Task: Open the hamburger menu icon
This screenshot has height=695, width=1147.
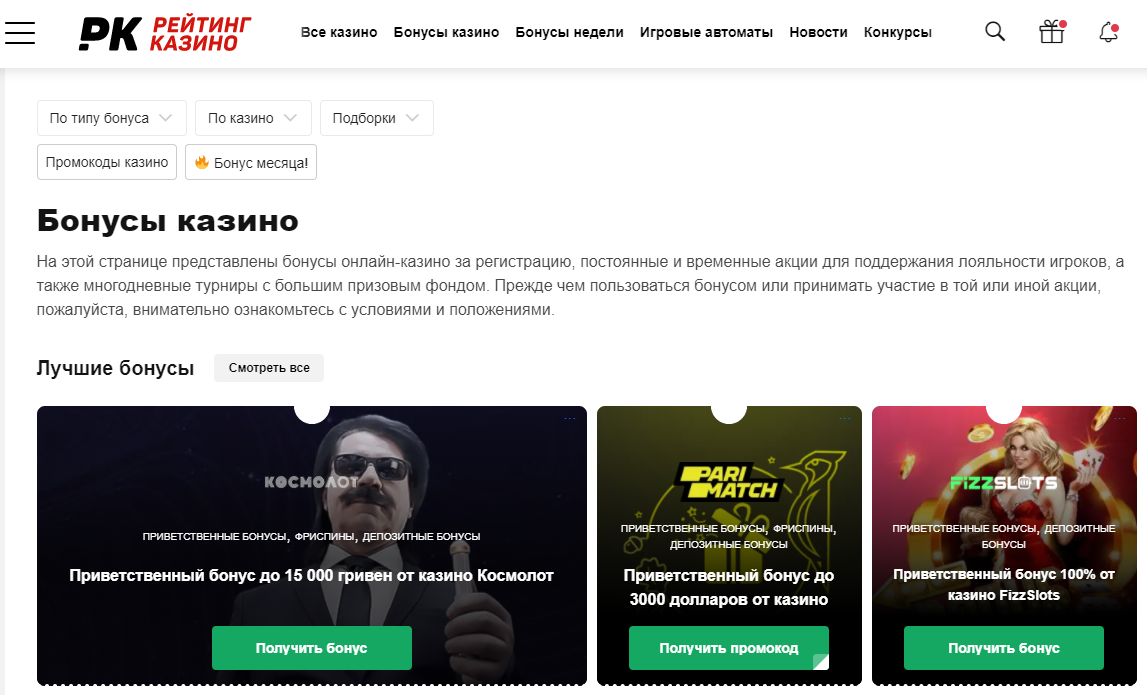Action: pos(20,32)
